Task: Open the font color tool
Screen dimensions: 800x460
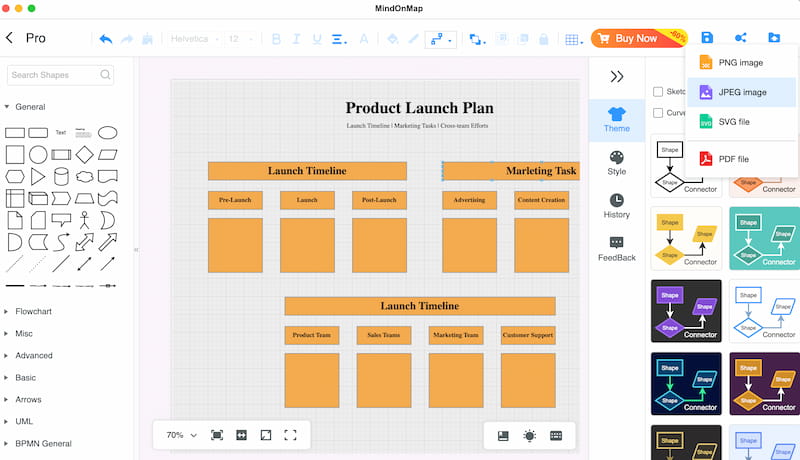Action: pos(364,39)
